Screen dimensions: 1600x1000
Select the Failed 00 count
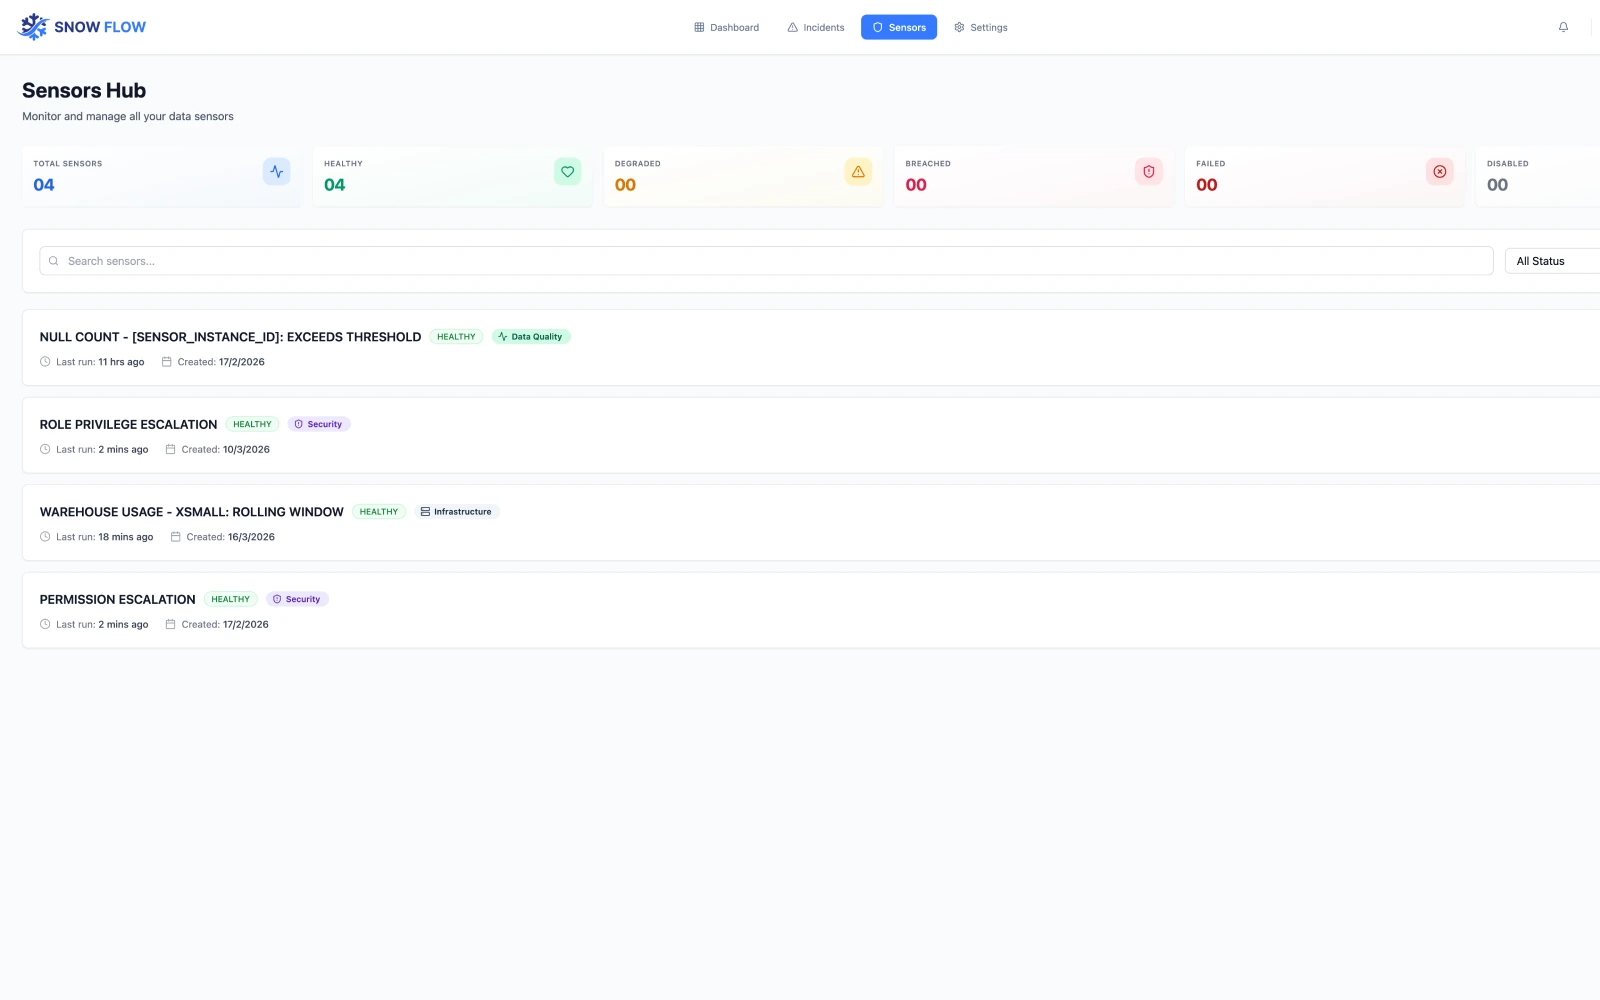[1207, 185]
